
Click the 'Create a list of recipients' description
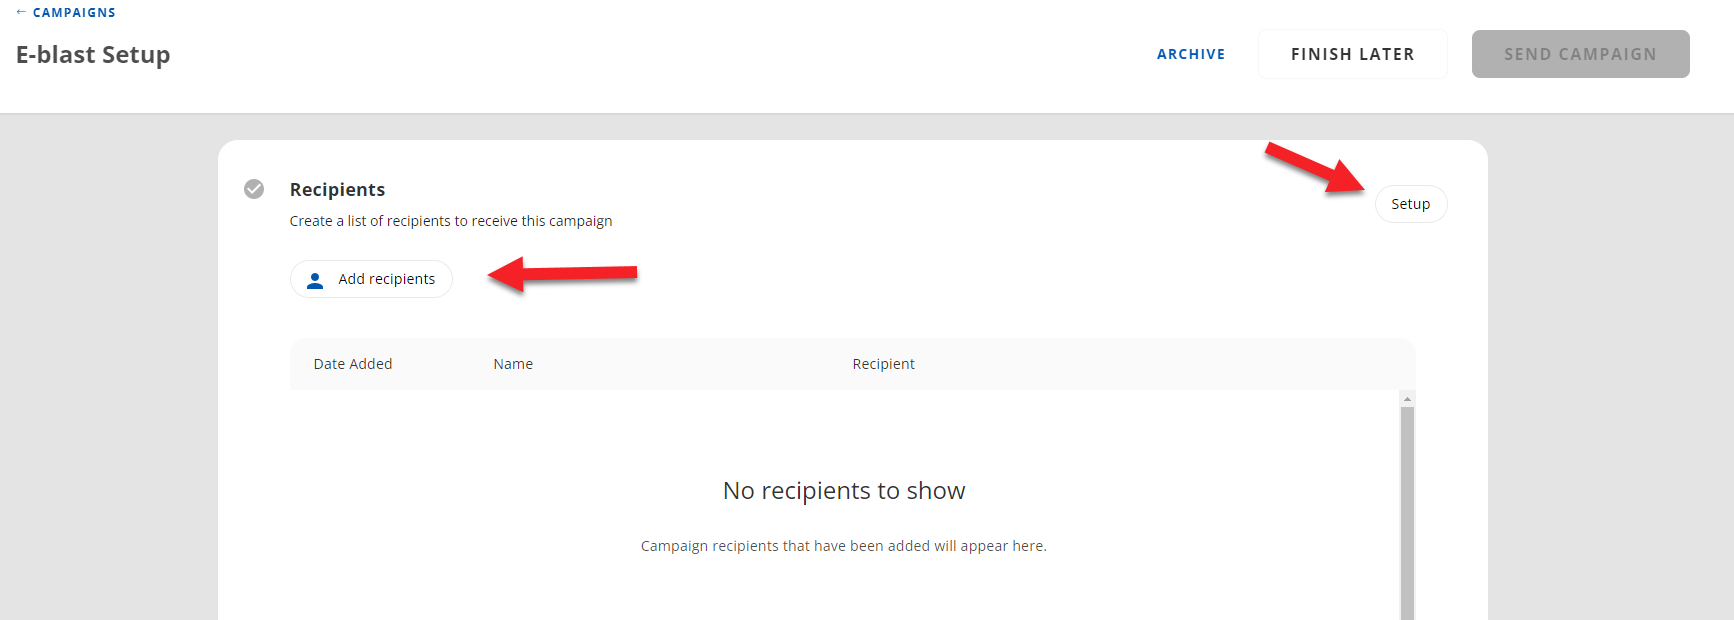[451, 221]
